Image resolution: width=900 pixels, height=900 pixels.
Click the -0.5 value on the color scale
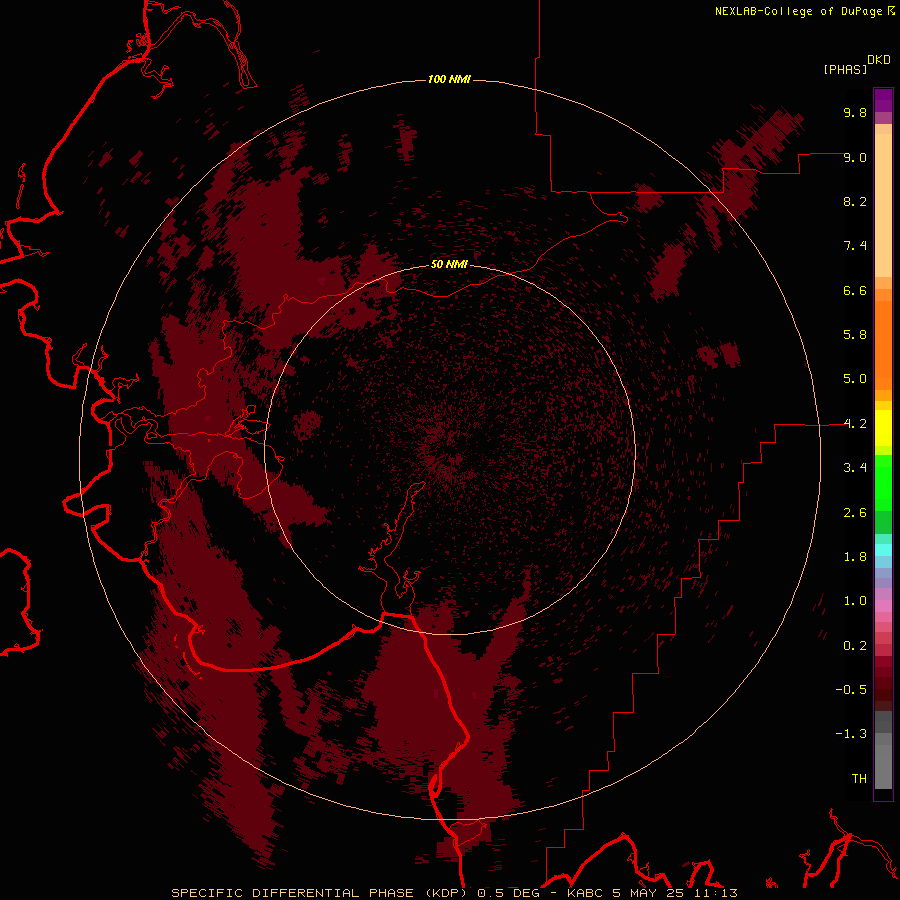[x=851, y=690]
